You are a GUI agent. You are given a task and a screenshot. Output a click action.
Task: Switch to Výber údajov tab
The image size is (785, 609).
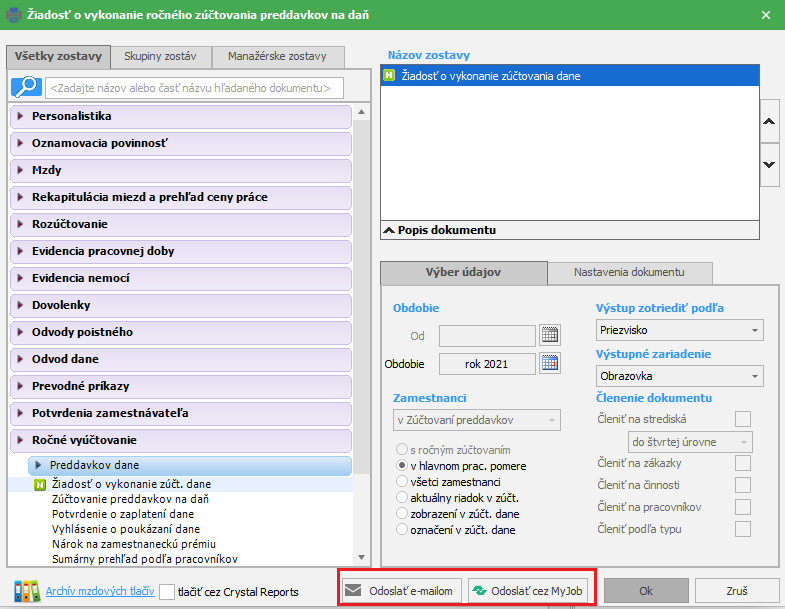(464, 273)
